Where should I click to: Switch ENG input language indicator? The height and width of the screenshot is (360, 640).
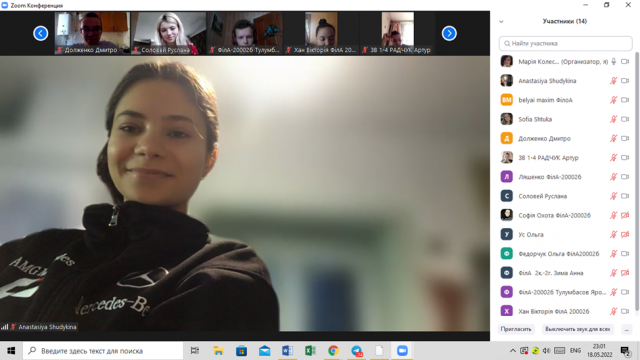click(576, 351)
